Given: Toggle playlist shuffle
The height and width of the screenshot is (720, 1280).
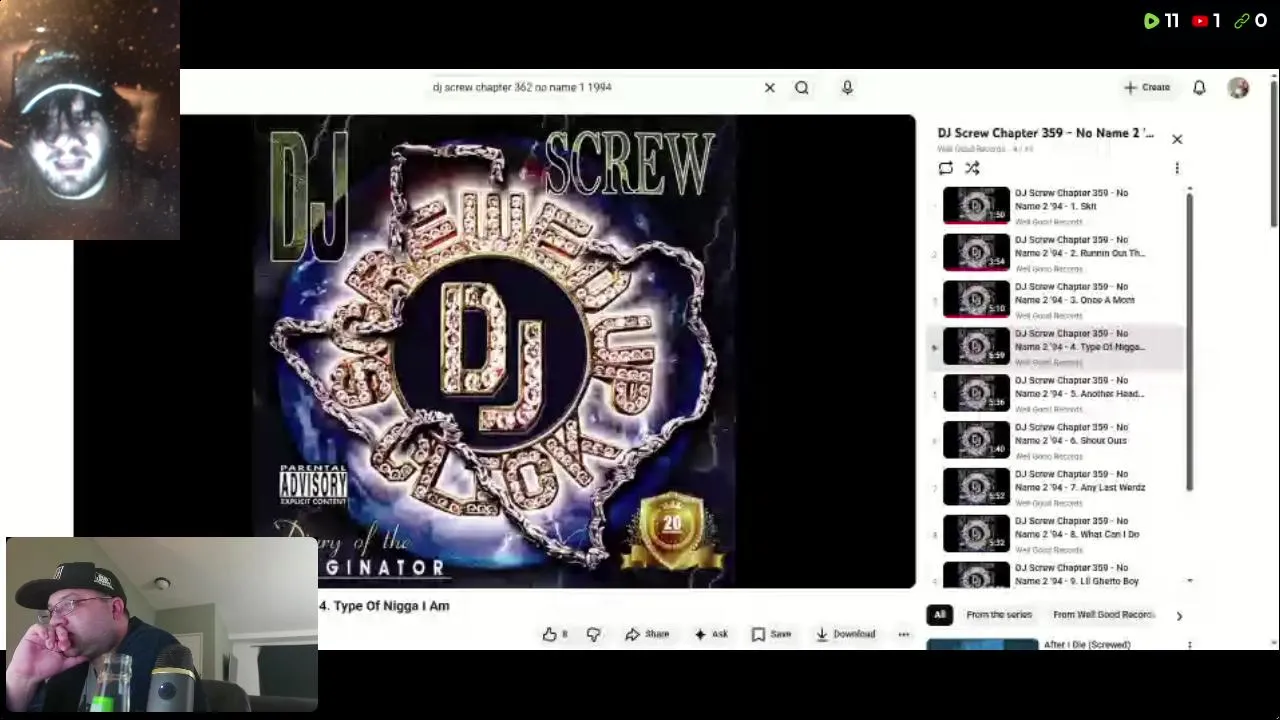Looking at the screenshot, I should 972,168.
